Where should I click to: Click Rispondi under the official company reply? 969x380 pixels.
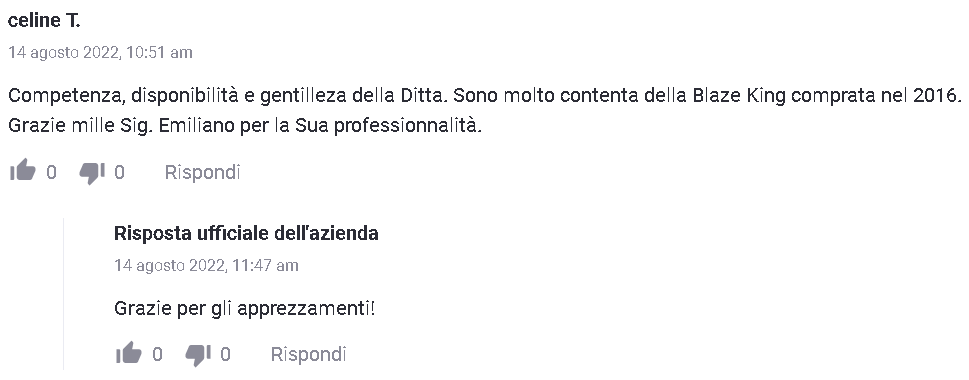pos(308,354)
